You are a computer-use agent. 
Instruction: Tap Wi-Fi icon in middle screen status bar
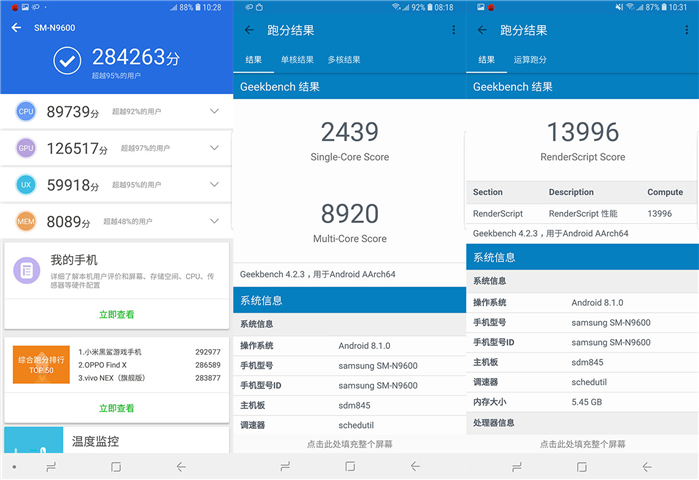coord(395,7)
